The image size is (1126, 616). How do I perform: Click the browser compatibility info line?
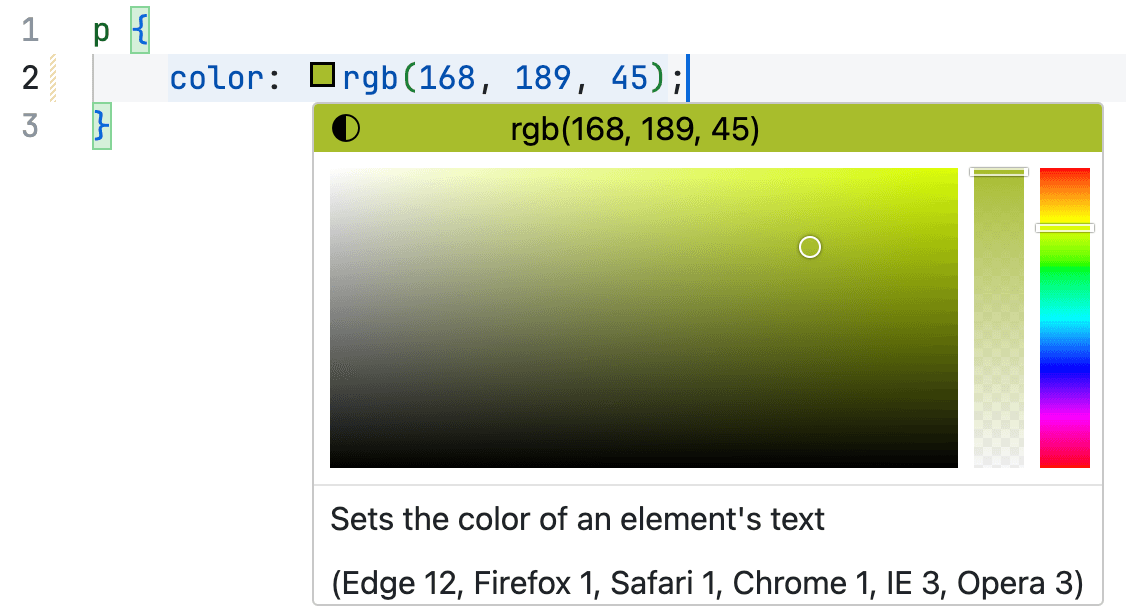coord(707,580)
